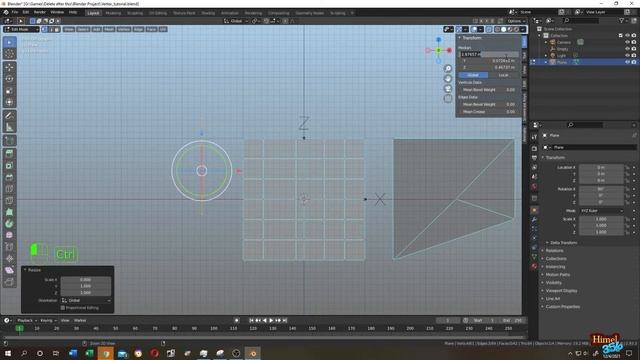Image resolution: width=640 pixels, height=360 pixels.
Task: Click the Scale X field in Resize panel
Action: tap(86, 280)
